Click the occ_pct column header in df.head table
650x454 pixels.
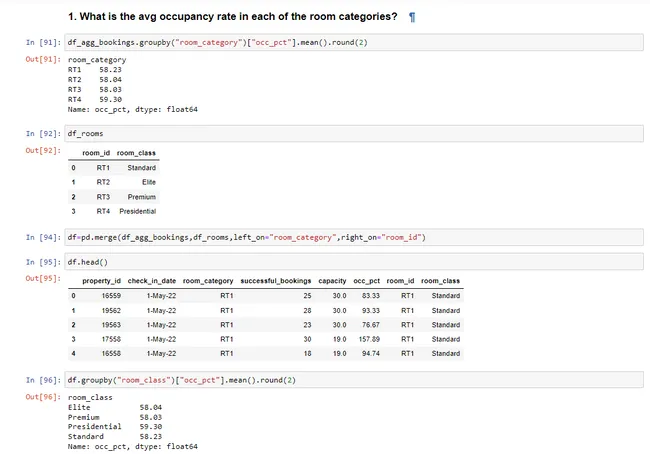(x=365, y=281)
